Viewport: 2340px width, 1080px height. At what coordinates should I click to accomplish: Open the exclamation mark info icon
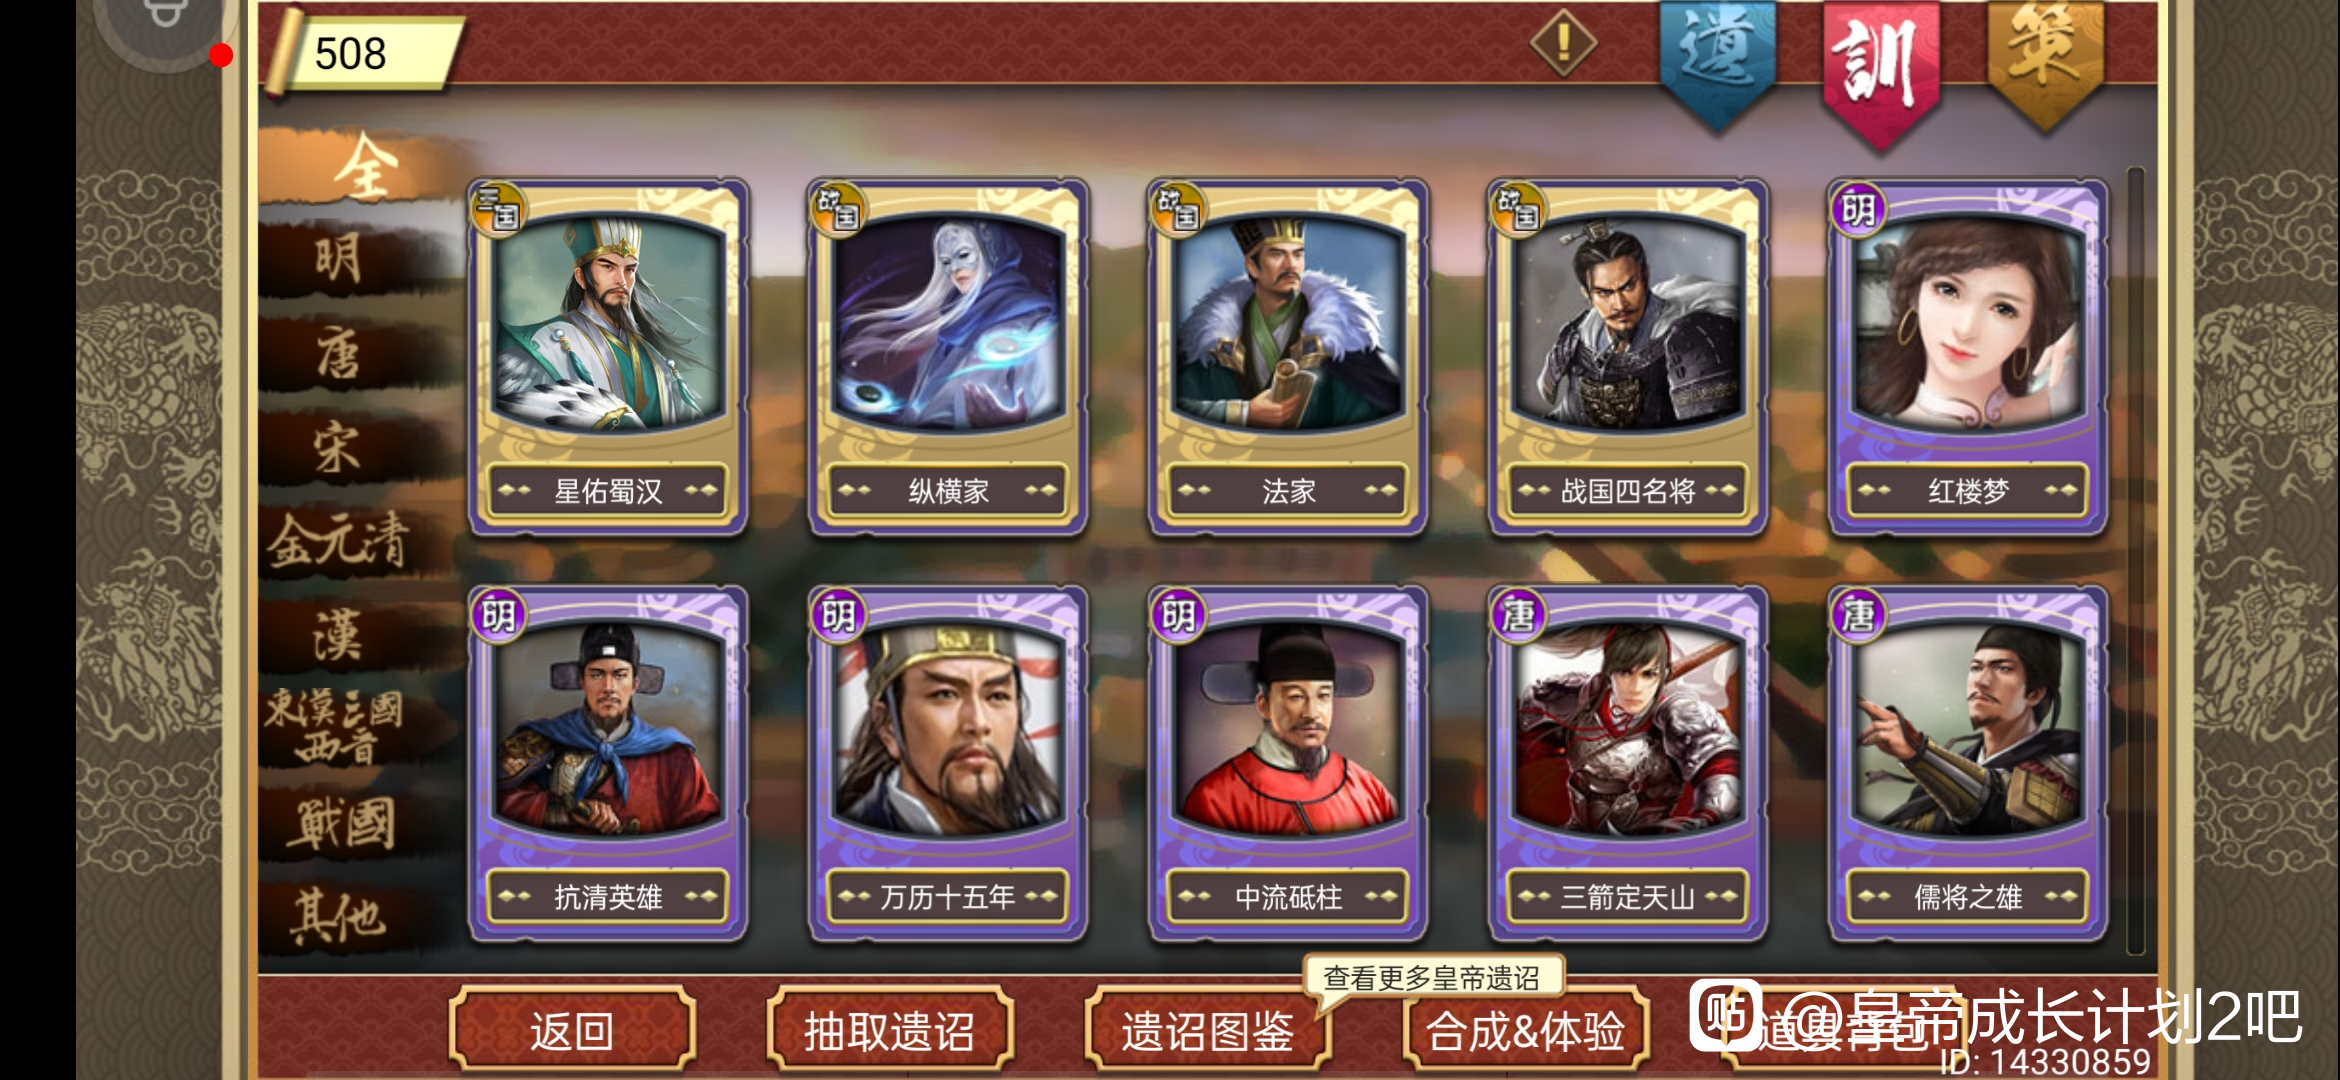[1563, 42]
